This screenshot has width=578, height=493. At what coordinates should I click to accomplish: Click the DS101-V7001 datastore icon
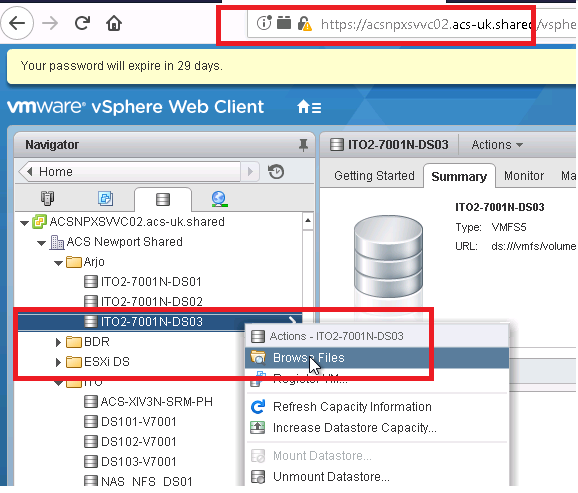90,421
